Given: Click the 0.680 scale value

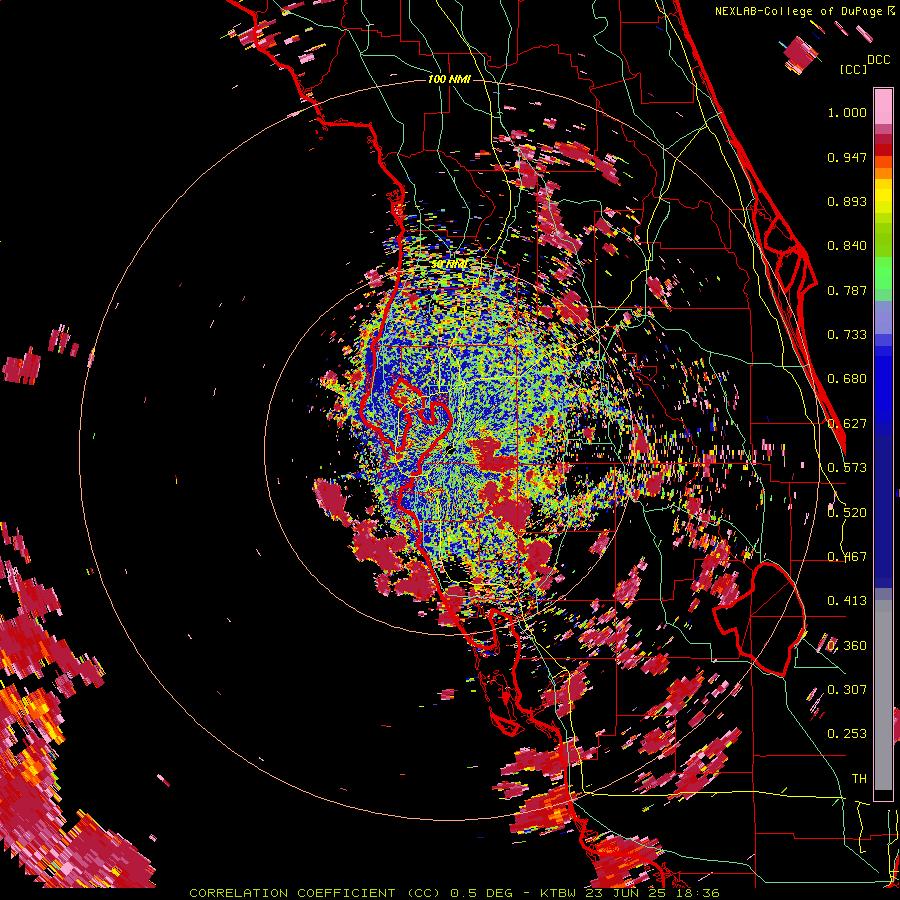Looking at the screenshot, I should pyautogui.click(x=847, y=379).
